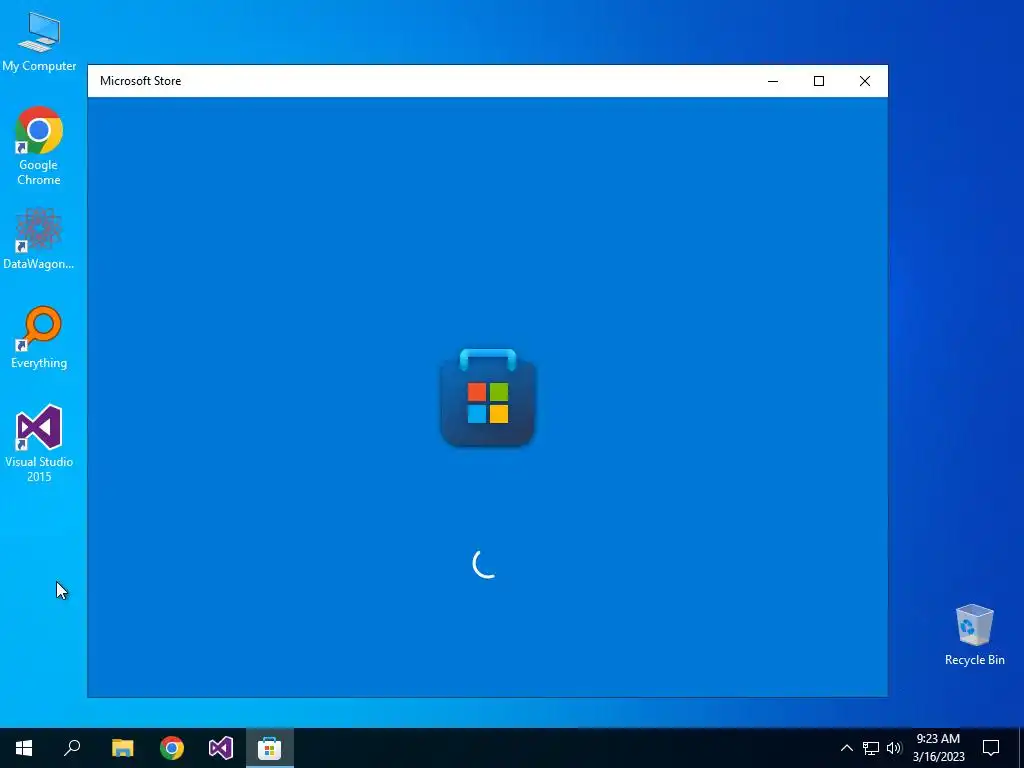Image resolution: width=1024 pixels, height=768 pixels.
Task: Click the Show desktop strip
Action: (x=1021, y=748)
